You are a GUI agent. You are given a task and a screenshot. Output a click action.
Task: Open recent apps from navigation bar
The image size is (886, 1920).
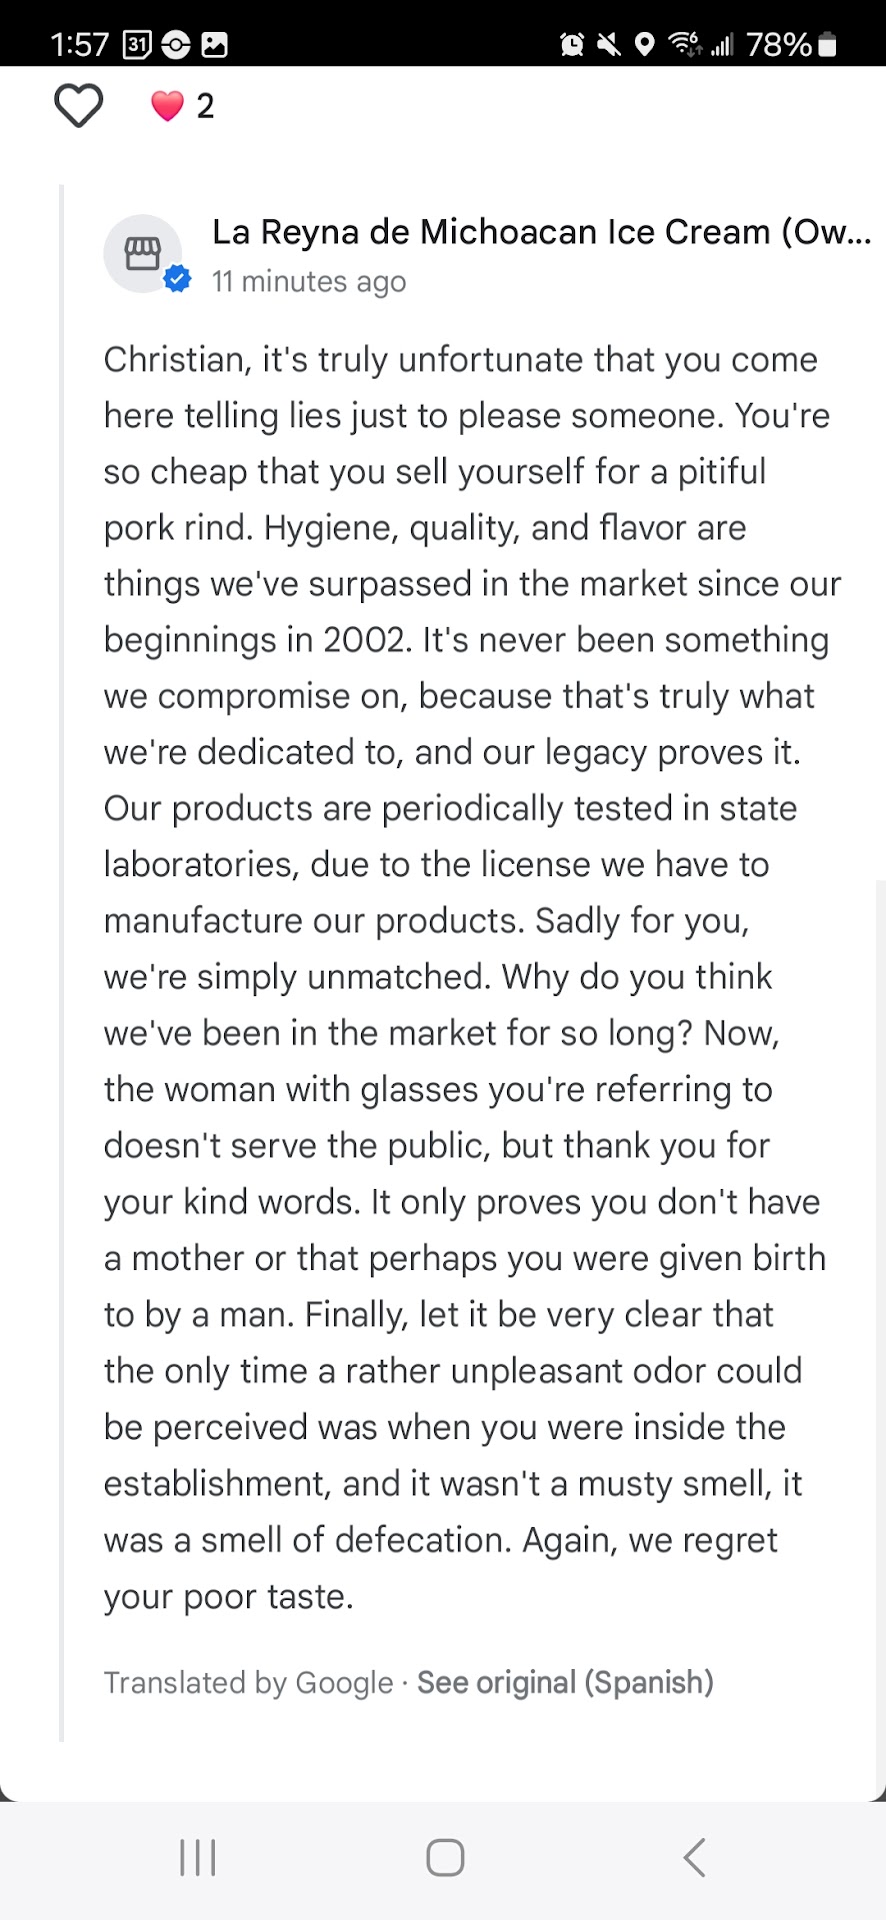(x=197, y=1858)
